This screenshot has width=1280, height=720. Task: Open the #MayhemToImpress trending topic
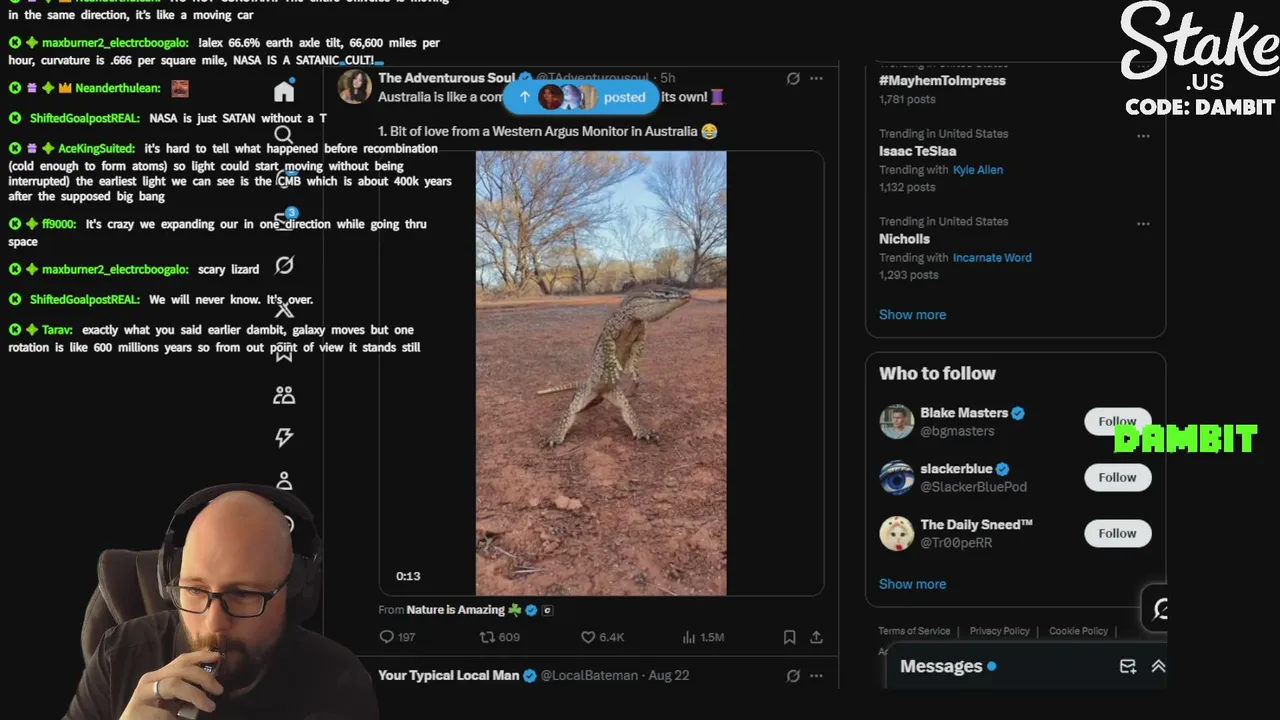point(942,80)
